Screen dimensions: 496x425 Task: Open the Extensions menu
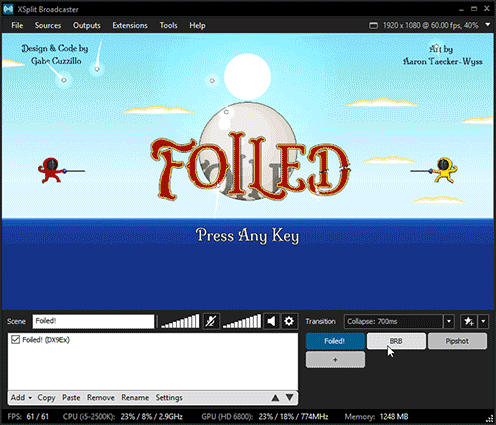pos(130,25)
